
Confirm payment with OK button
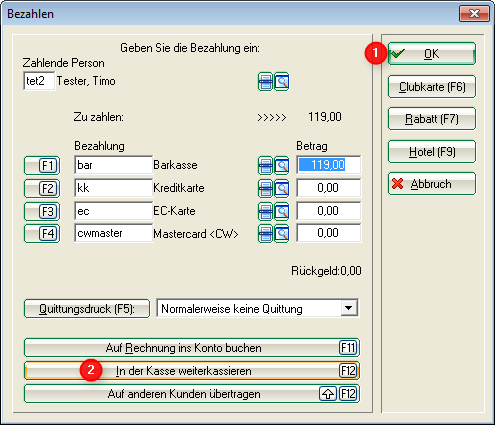(x=432, y=54)
